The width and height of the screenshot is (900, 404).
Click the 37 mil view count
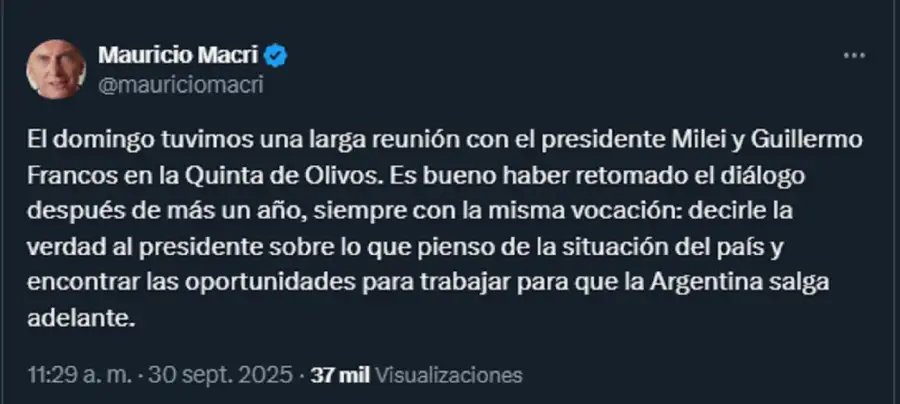(338, 376)
